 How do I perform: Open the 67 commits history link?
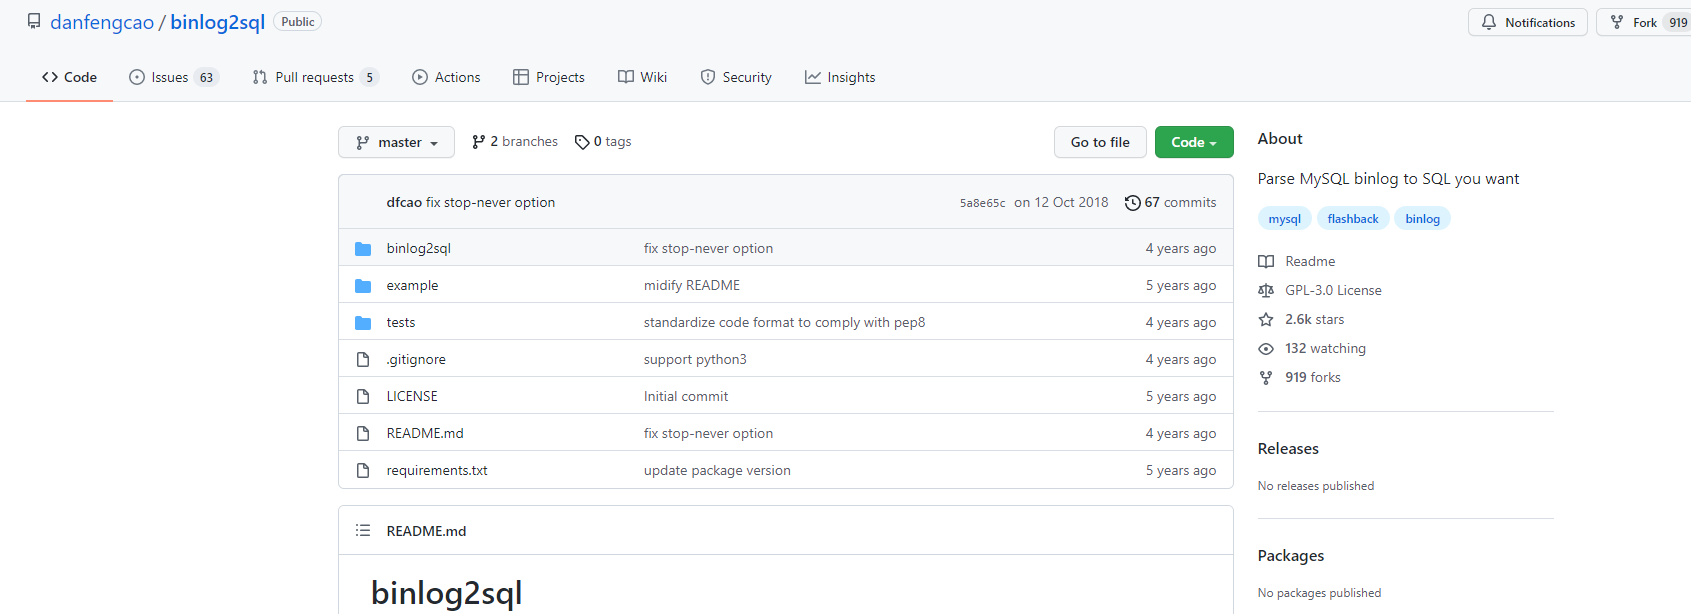click(1170, 202)
